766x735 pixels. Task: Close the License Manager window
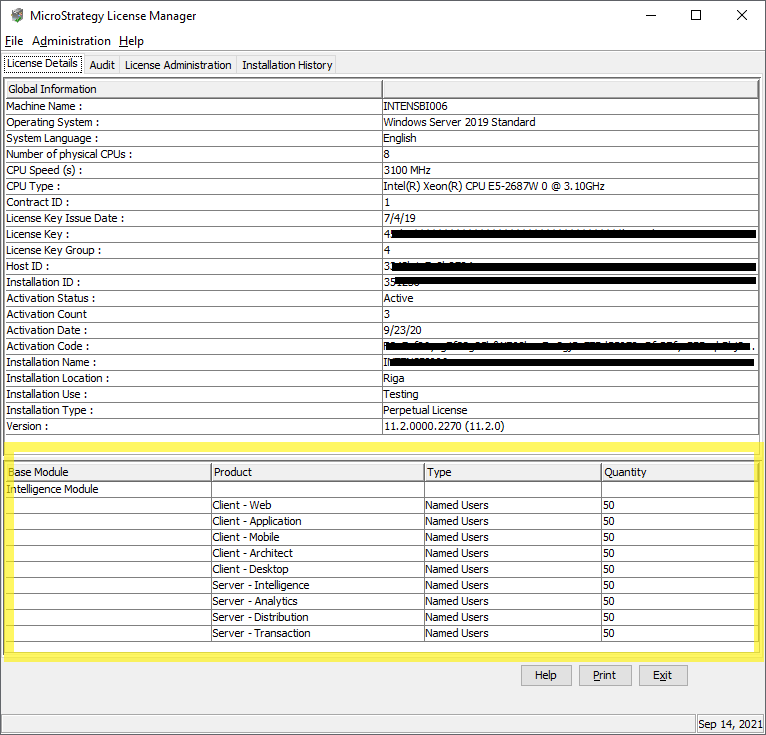coord(742,16)
